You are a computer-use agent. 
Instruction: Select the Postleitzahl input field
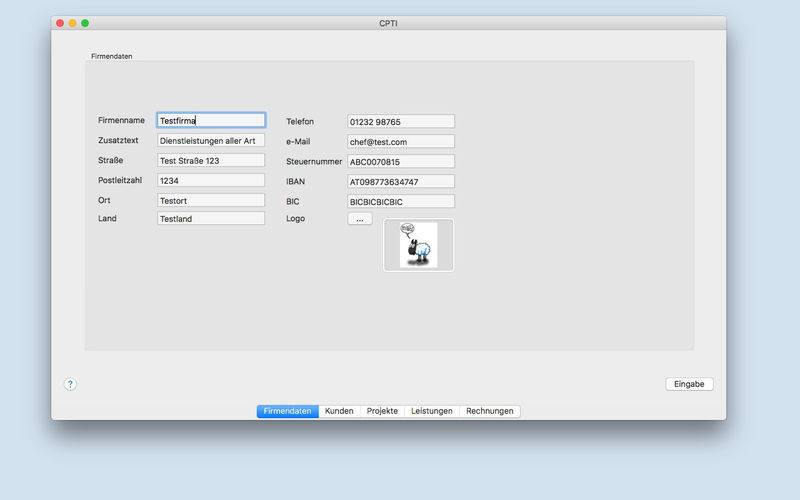pyautogui.click(x=211, y=180)
